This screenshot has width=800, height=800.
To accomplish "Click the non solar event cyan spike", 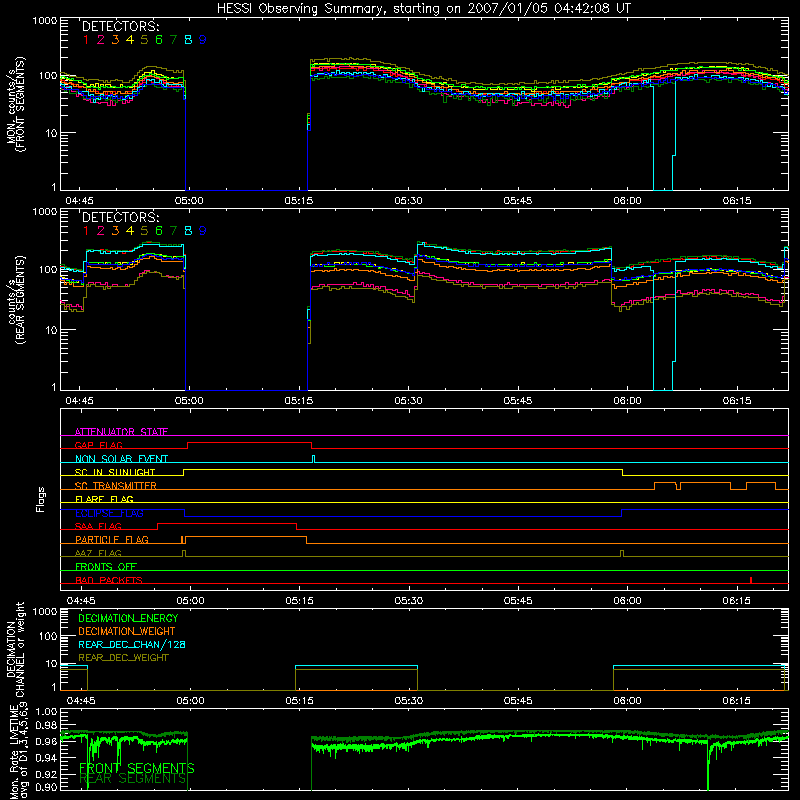I will tap(313, 459).
